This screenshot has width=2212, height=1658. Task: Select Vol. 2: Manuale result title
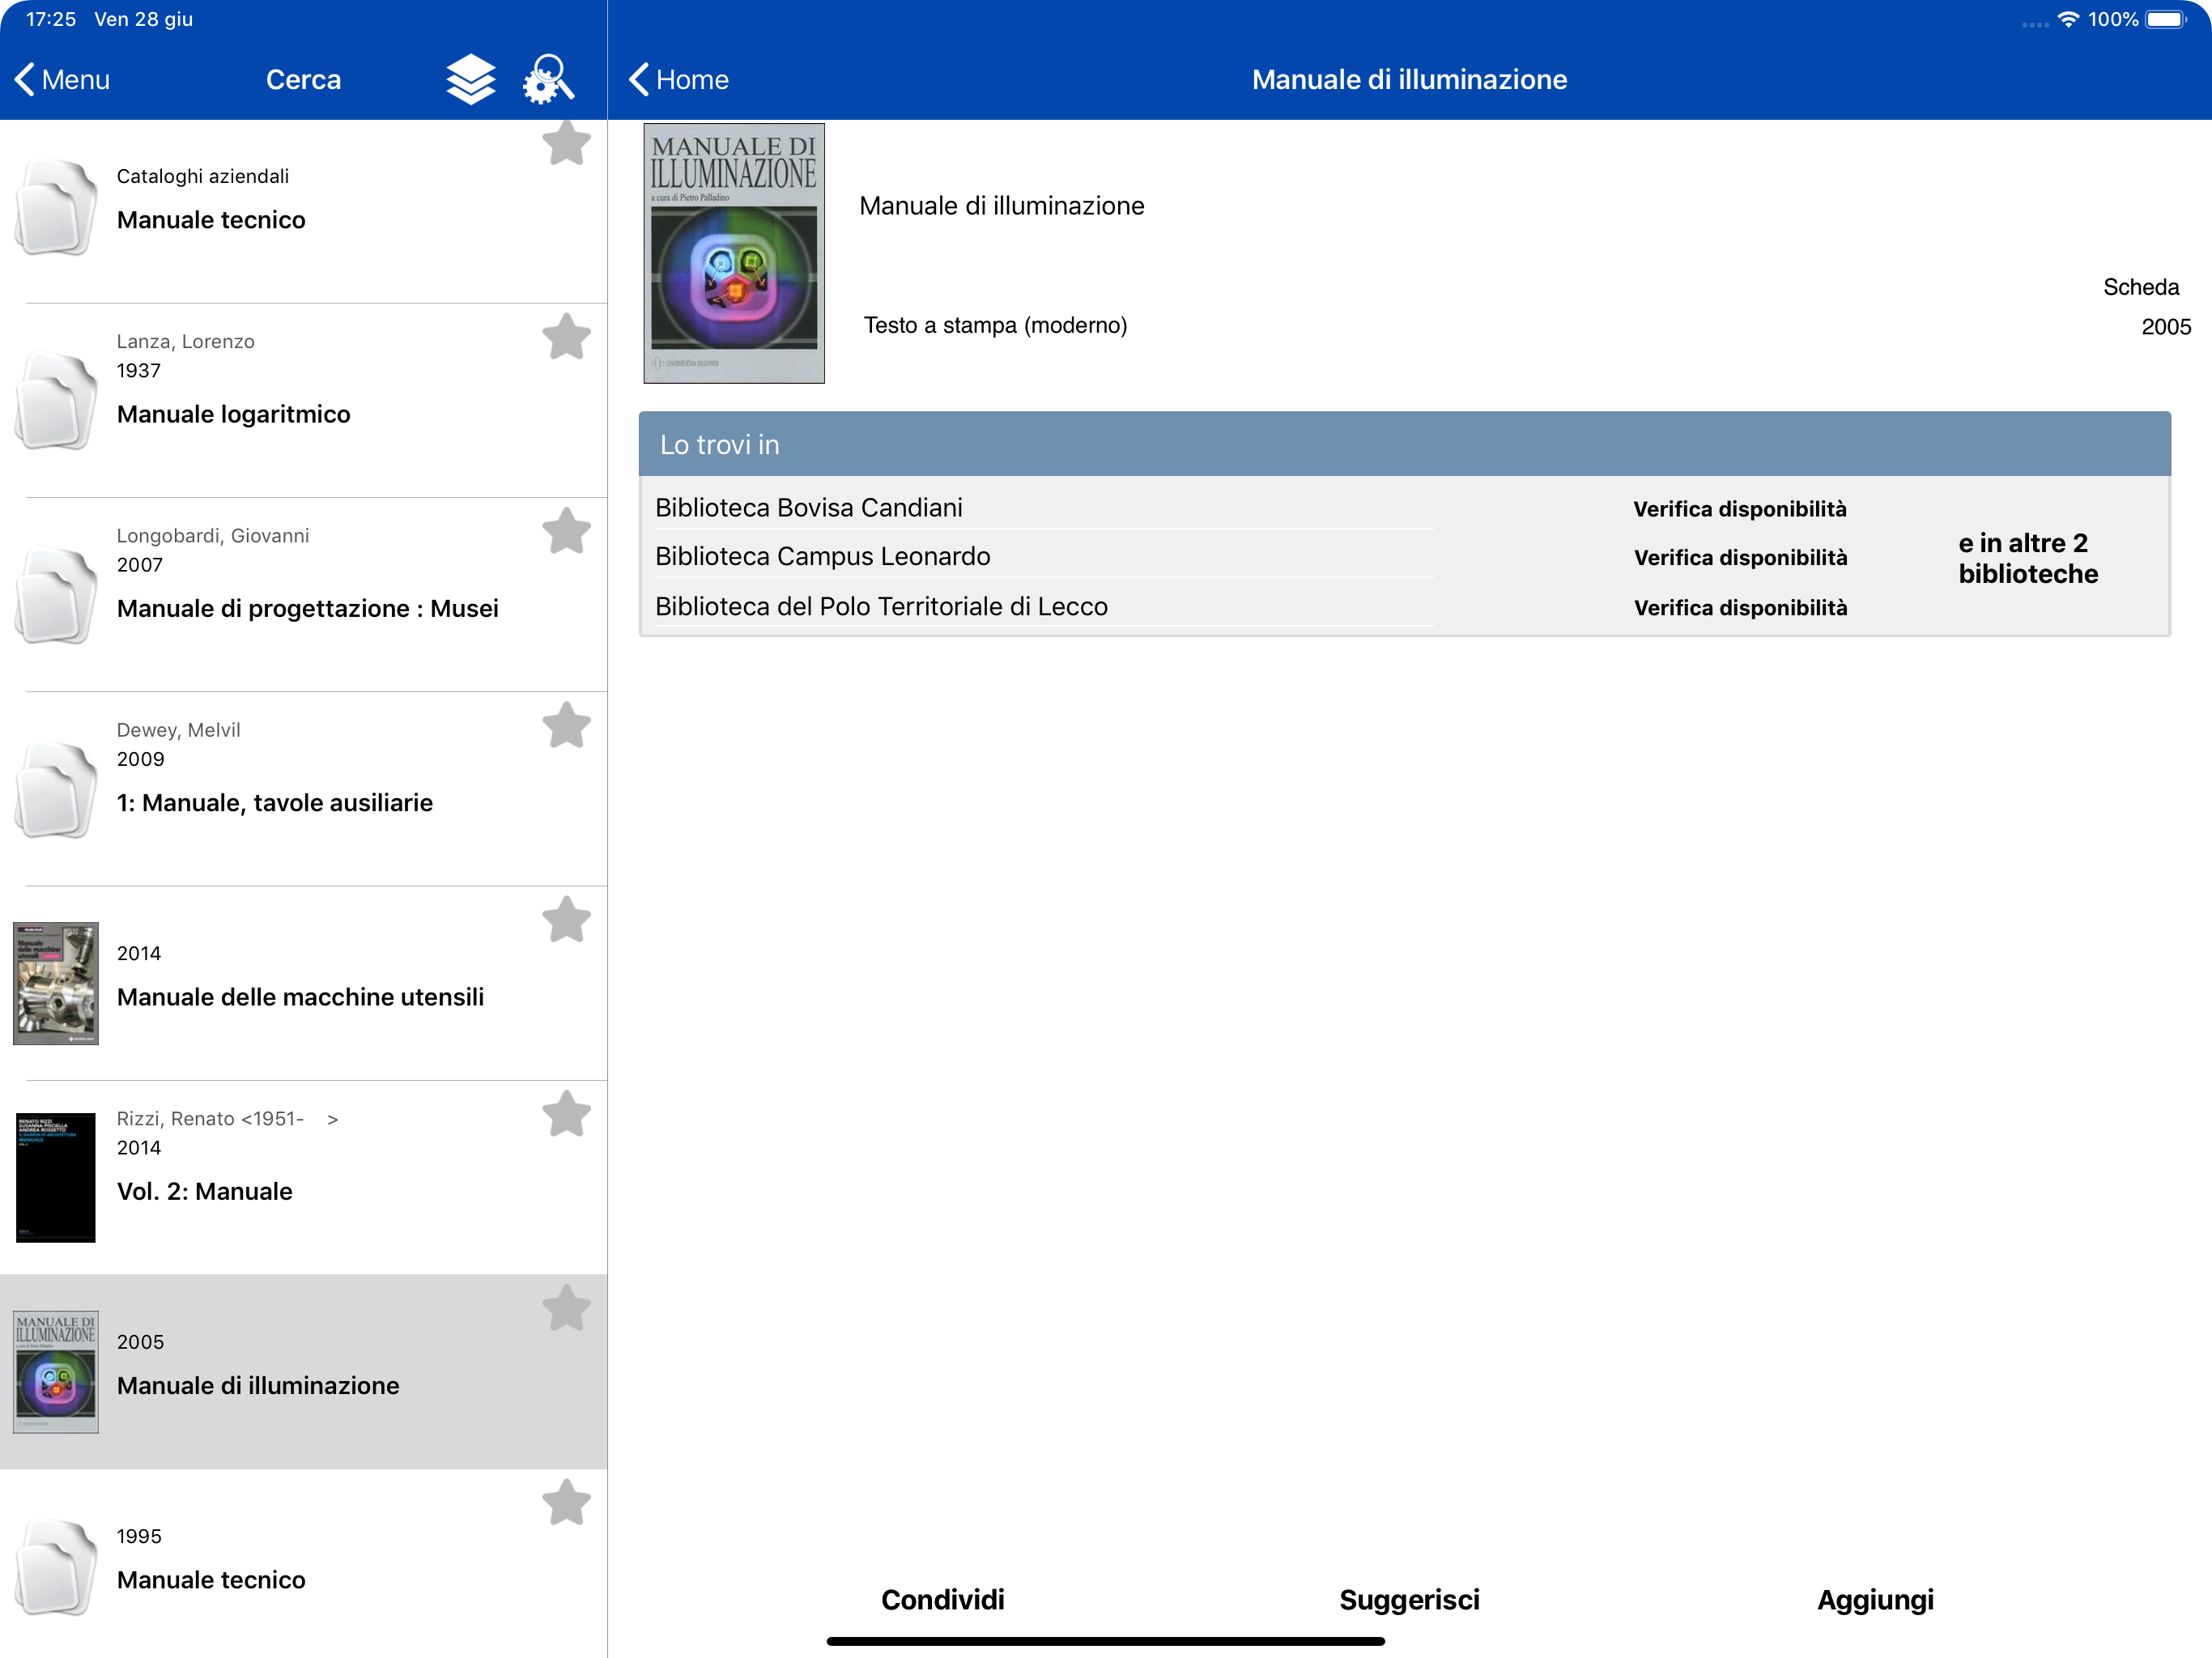pyautogui.click(x=204, y=1191)
